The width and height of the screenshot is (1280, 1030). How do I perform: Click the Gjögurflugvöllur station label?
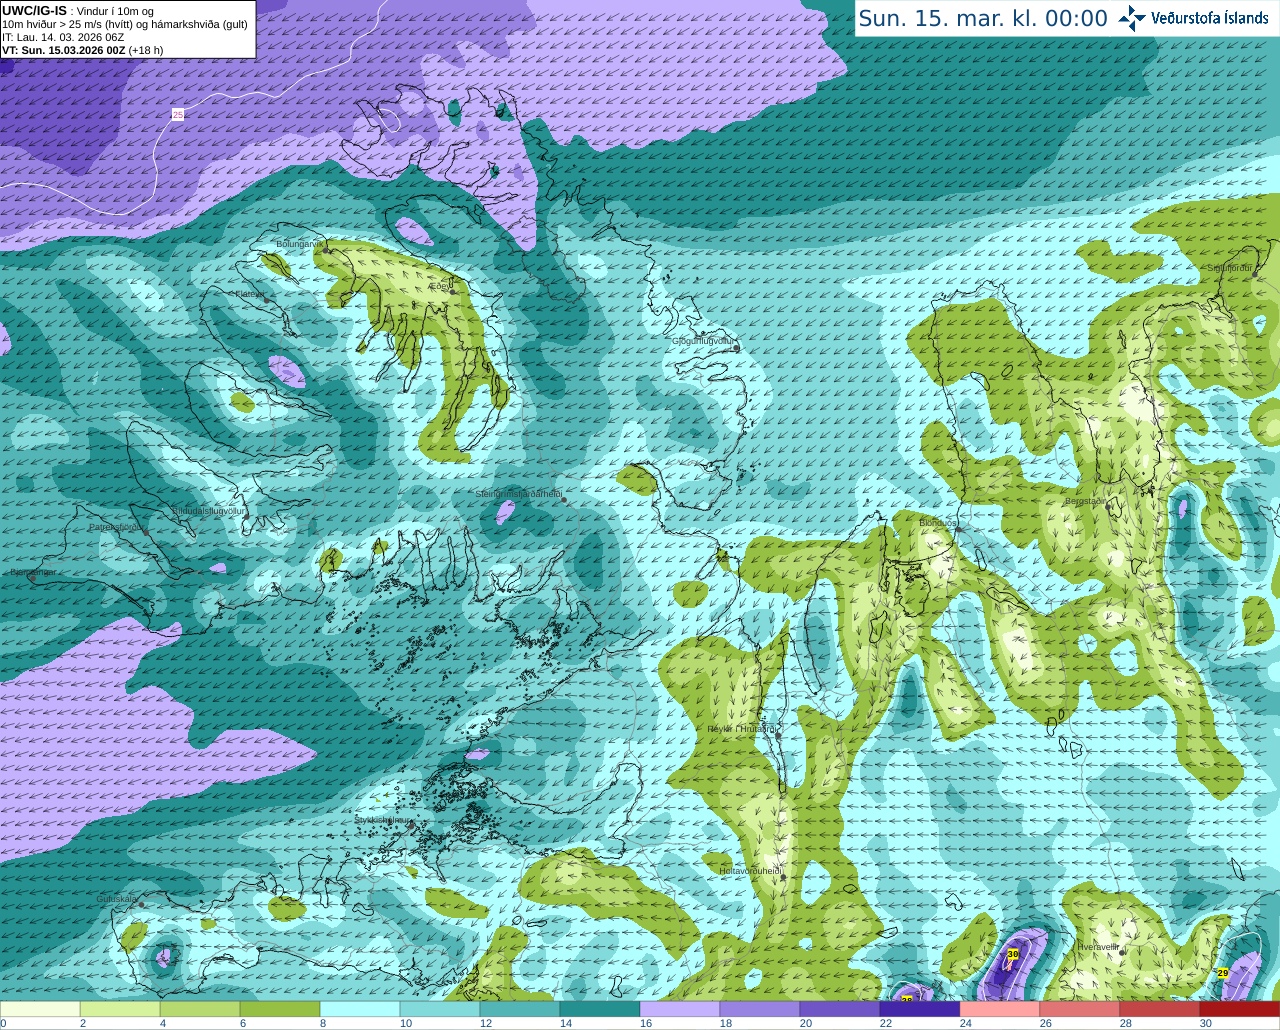click(704, 341)
